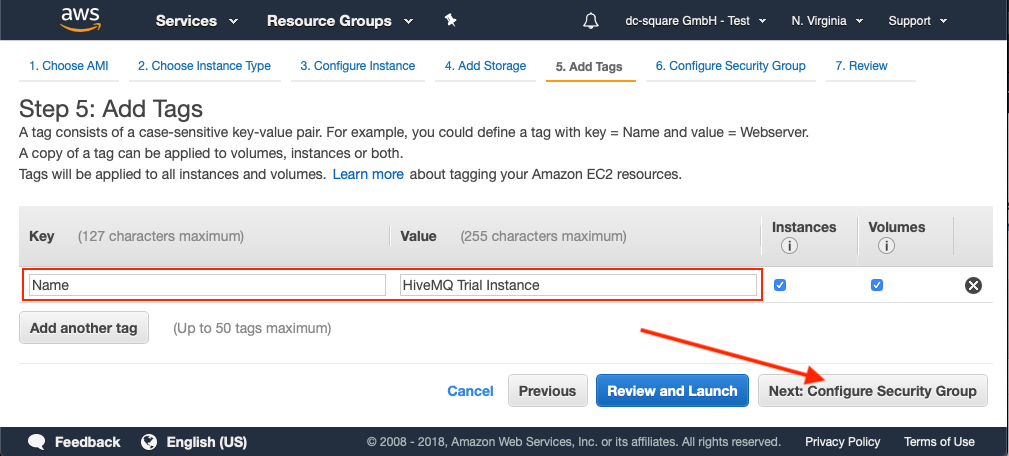Click the Amazon Web Services copyright notice
This screenshot has width=1009, height=456.
(x=573, y=442)
